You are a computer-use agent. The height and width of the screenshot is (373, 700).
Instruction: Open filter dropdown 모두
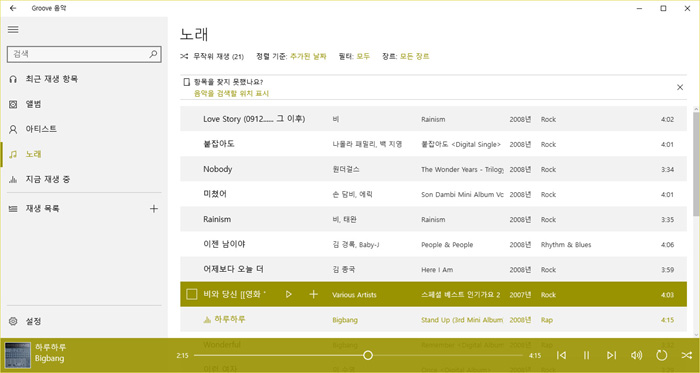(363, 56)
